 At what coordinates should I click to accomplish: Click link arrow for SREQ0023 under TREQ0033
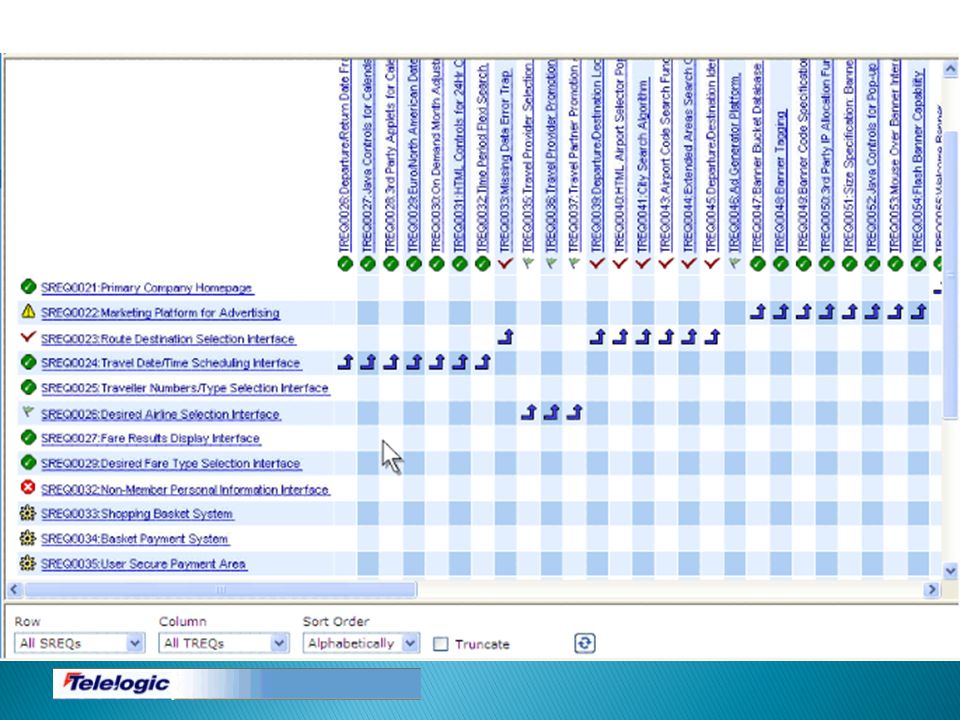[x=506, y=337]
